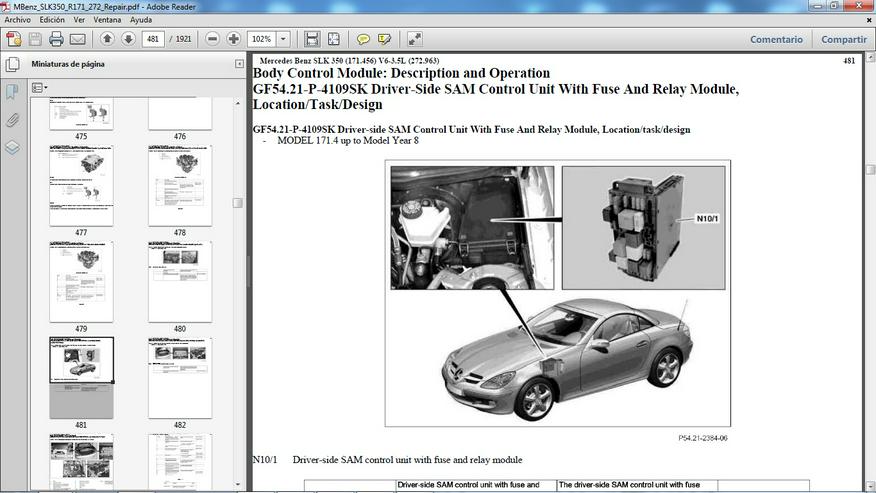
Task: Open the Ventana menu
Action: pos(107,20)
